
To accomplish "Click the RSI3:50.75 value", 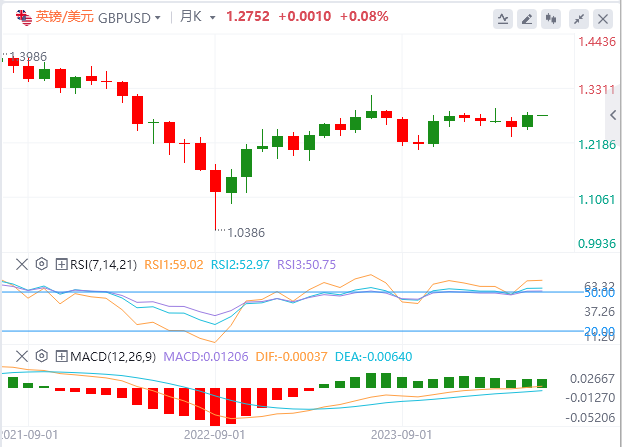I will [x=306, y=265].
